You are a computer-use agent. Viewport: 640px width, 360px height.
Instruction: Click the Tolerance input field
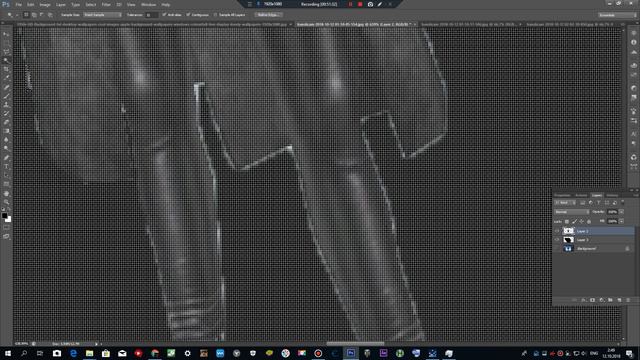click(x=151, y=15)
